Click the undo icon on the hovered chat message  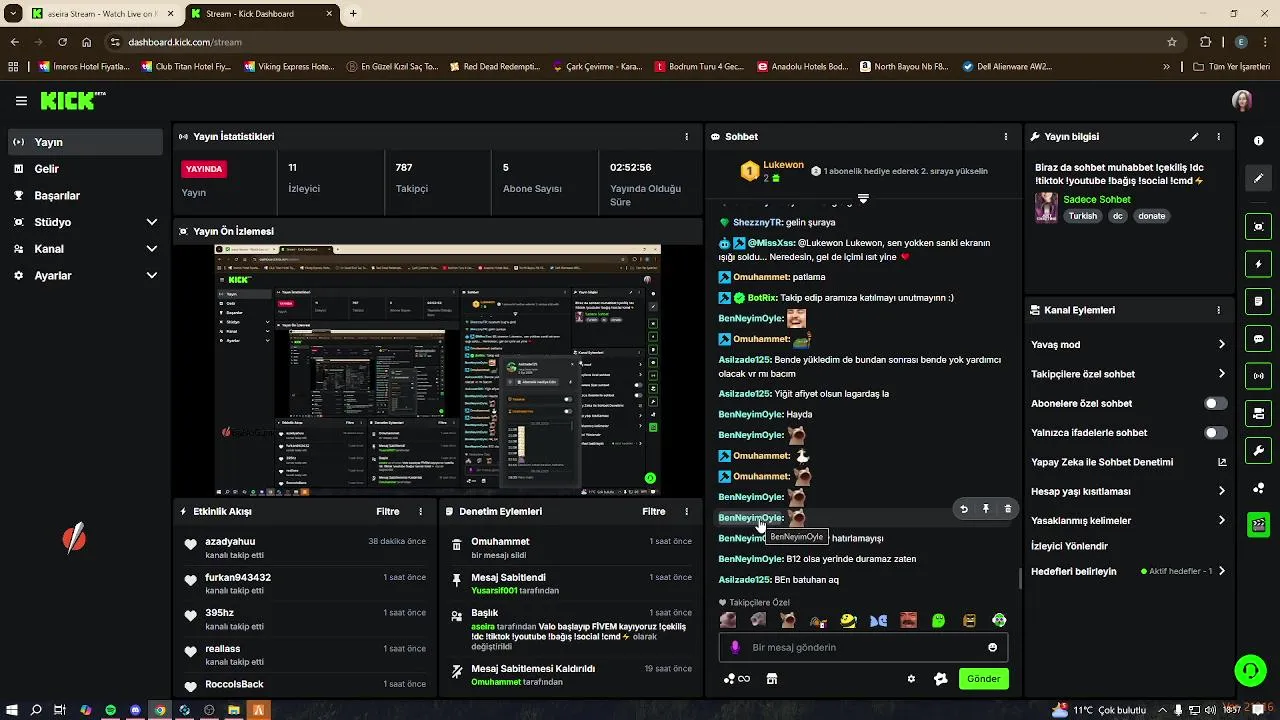coord(964,509)
